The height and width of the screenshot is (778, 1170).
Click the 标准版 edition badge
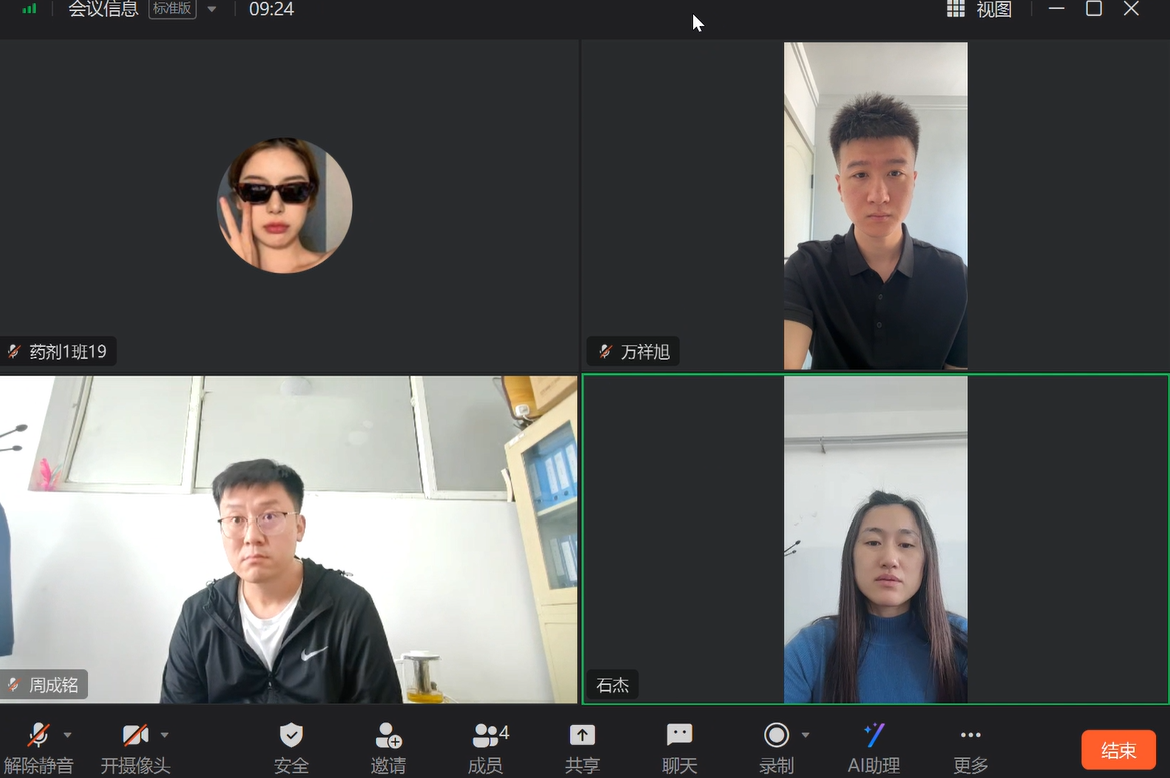(x=172, y=9)
